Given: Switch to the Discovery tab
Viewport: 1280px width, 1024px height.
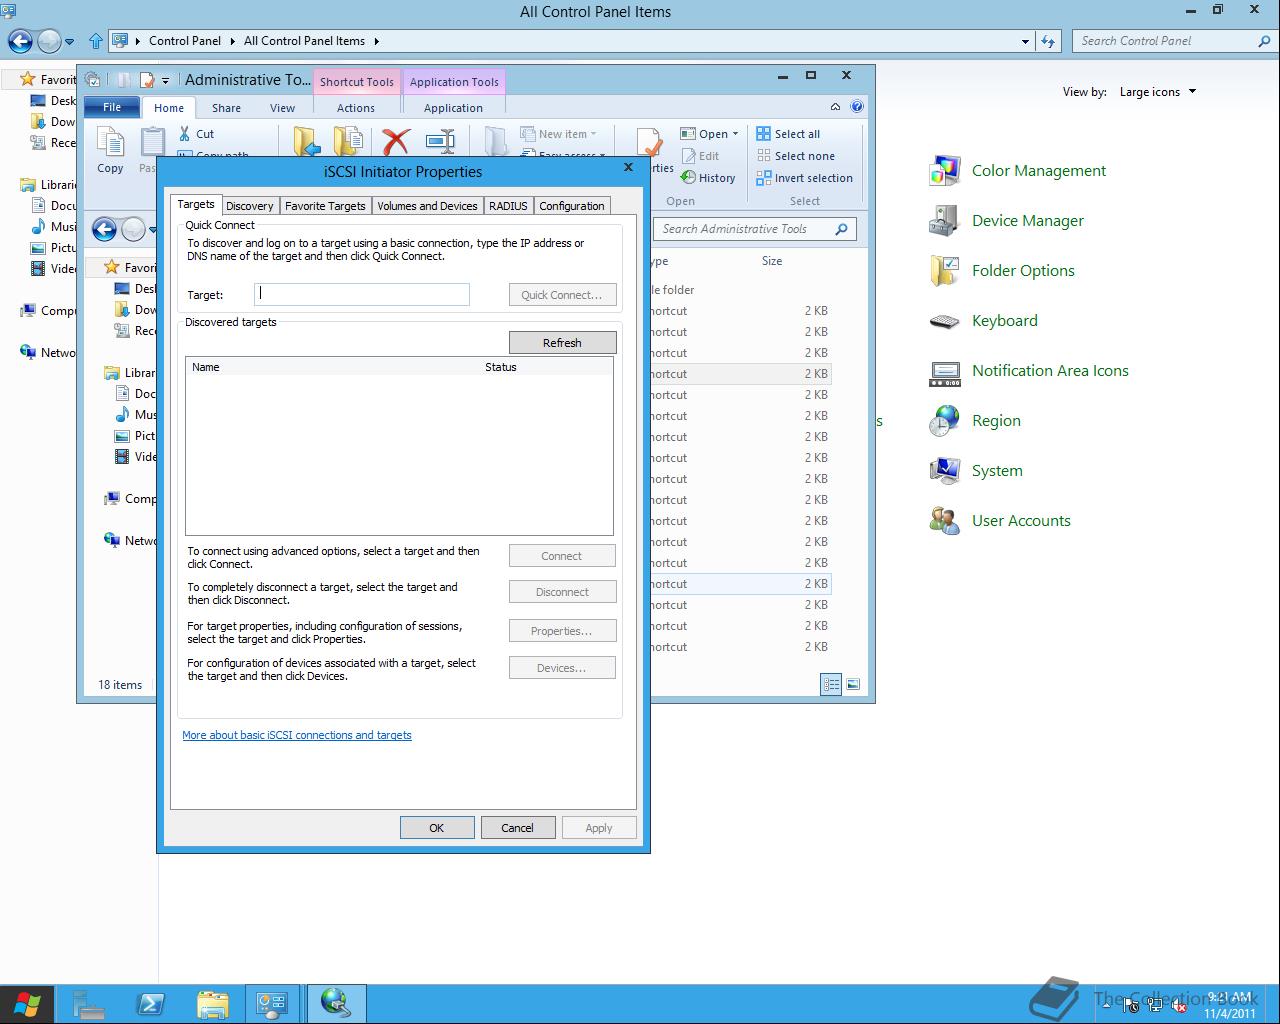Looking at the screenshot, I should [x=250, y=206].
